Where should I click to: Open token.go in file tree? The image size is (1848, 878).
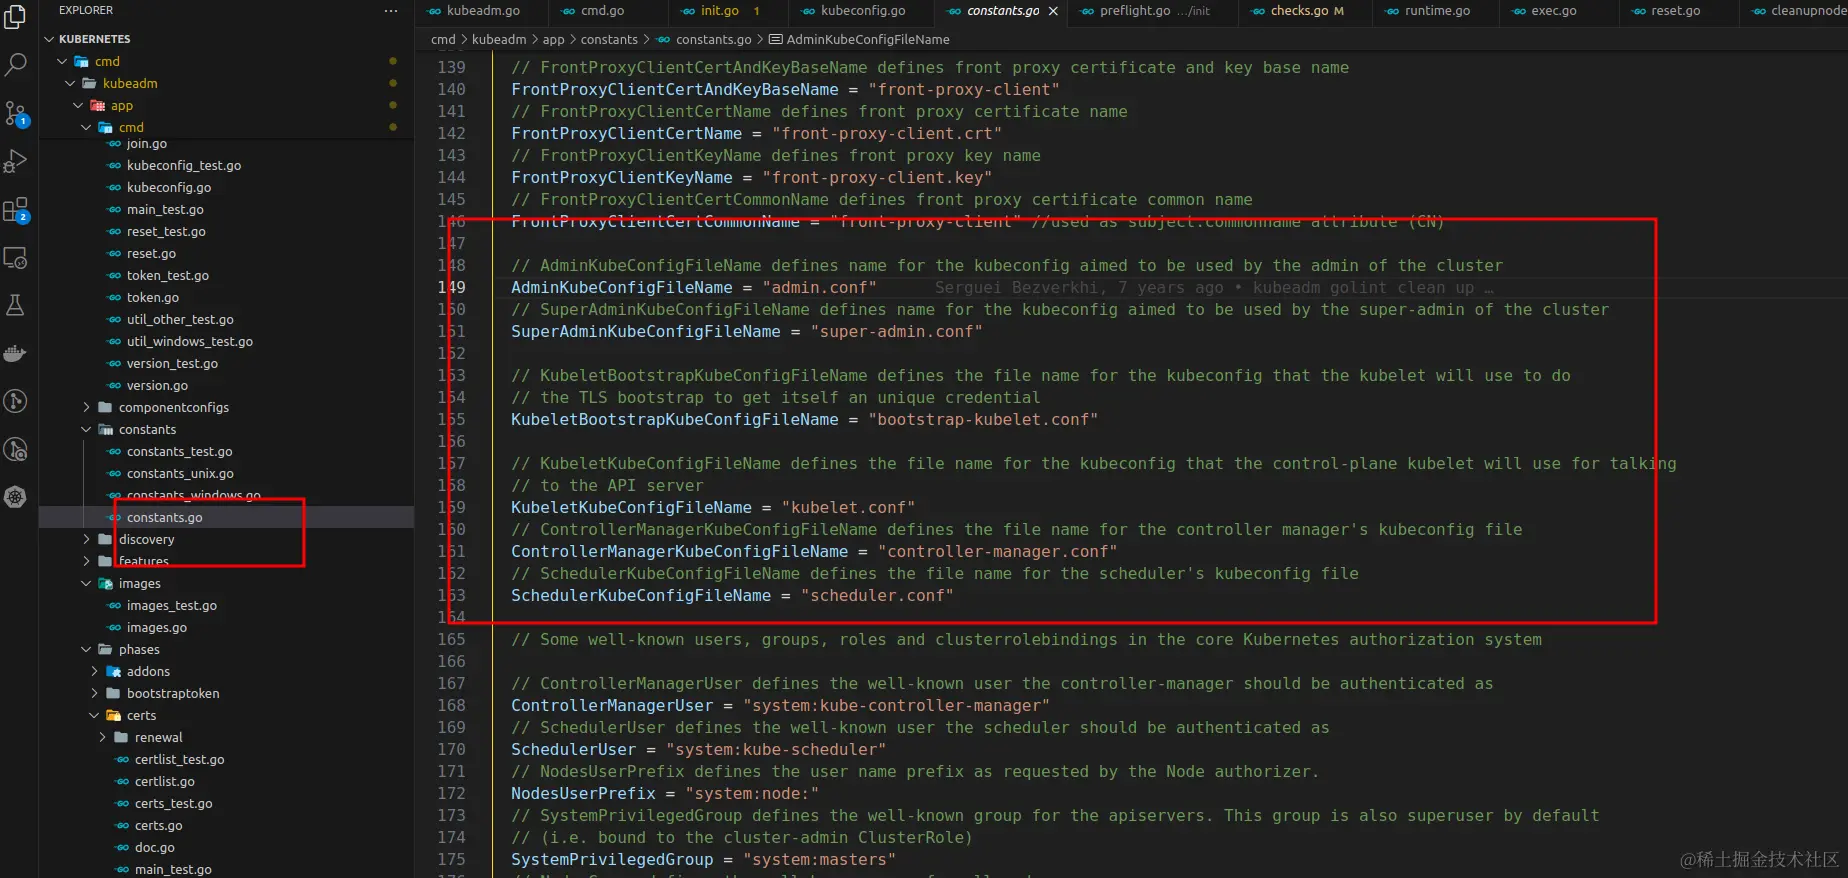(x=152, y=297)
